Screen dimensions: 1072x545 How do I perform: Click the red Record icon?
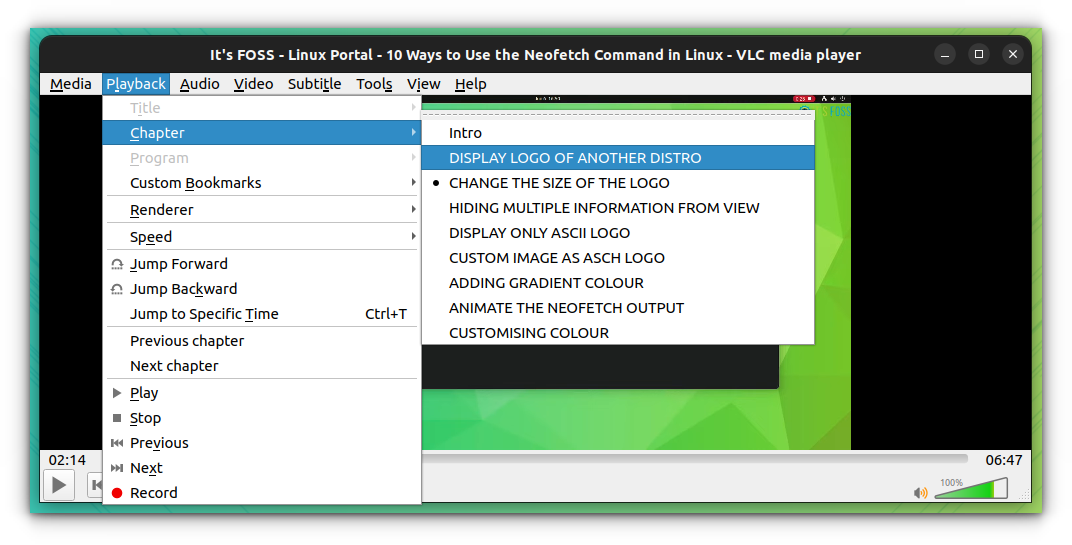click(117, 493)
